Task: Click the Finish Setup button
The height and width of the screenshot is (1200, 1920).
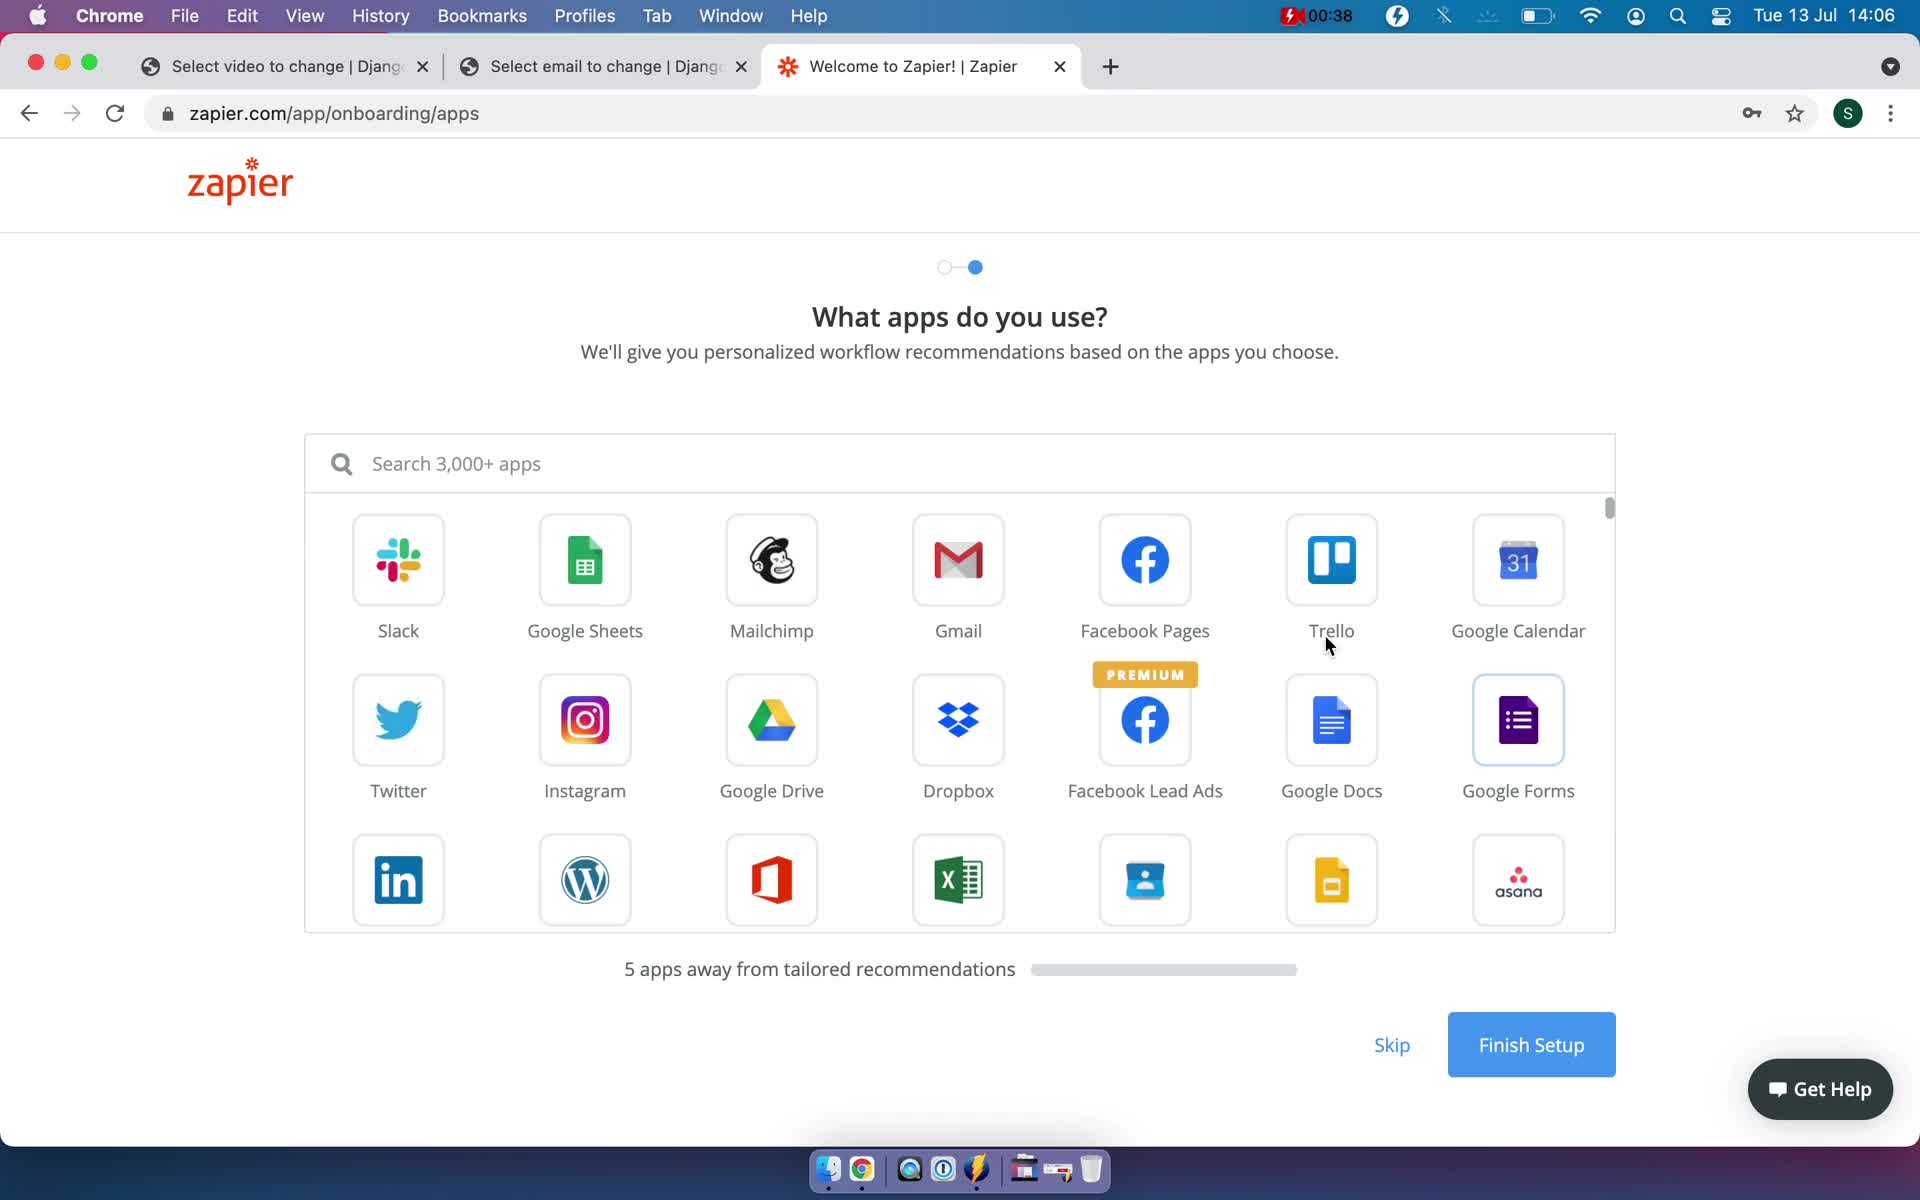Action: (x=1532, y=1044)
